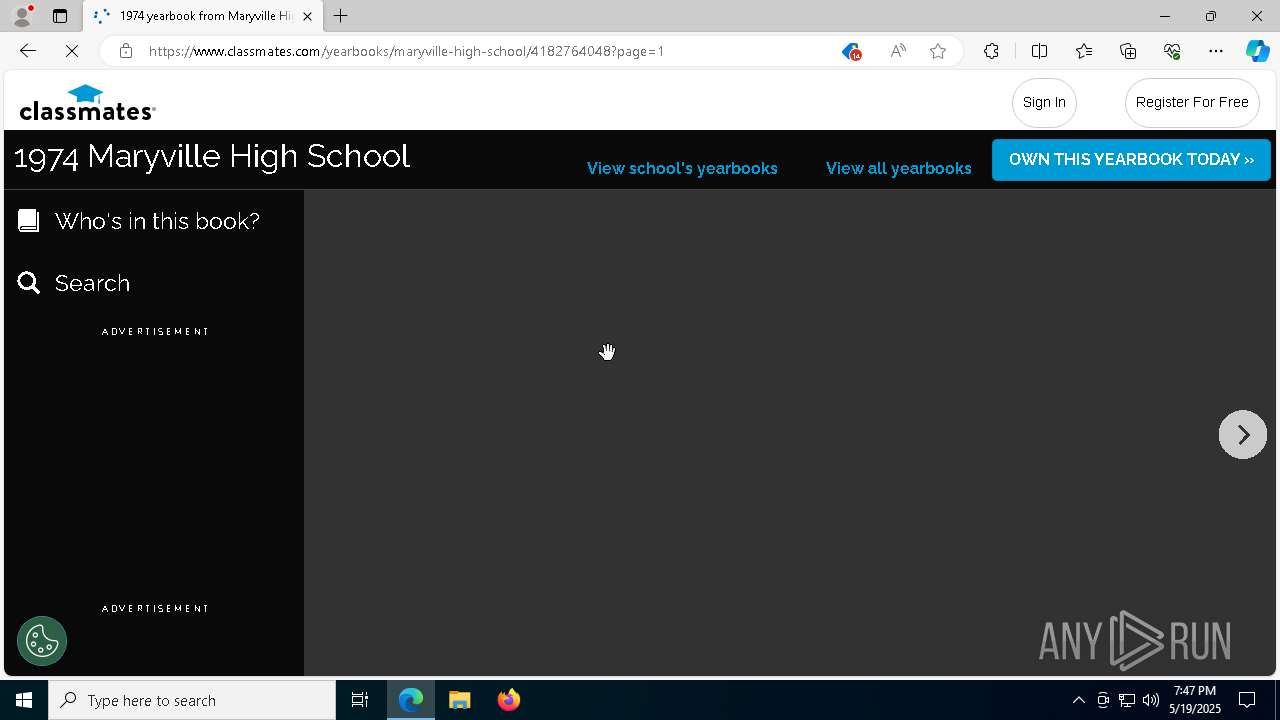Open View school's yearbooks link

pyautogui.click(x=682, y=168)
